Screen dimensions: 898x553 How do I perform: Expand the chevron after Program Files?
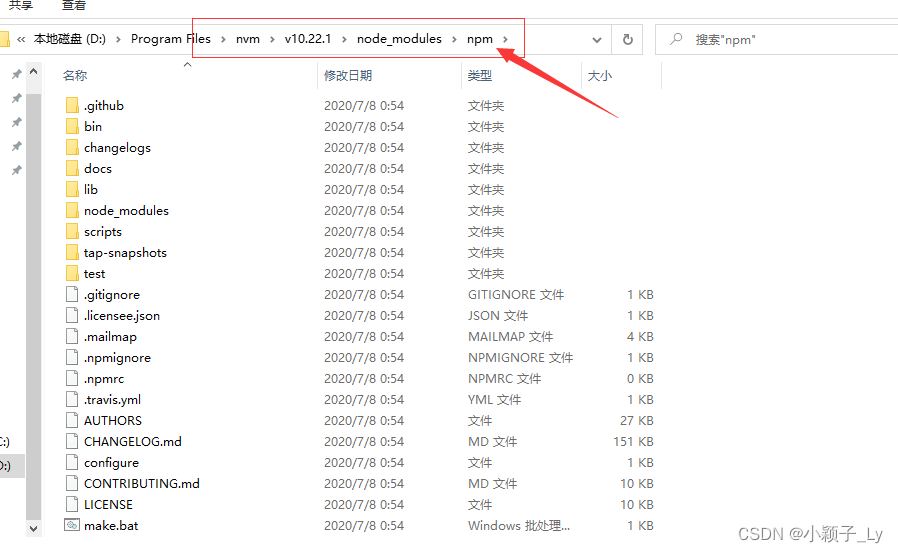[x=224, y=40]
